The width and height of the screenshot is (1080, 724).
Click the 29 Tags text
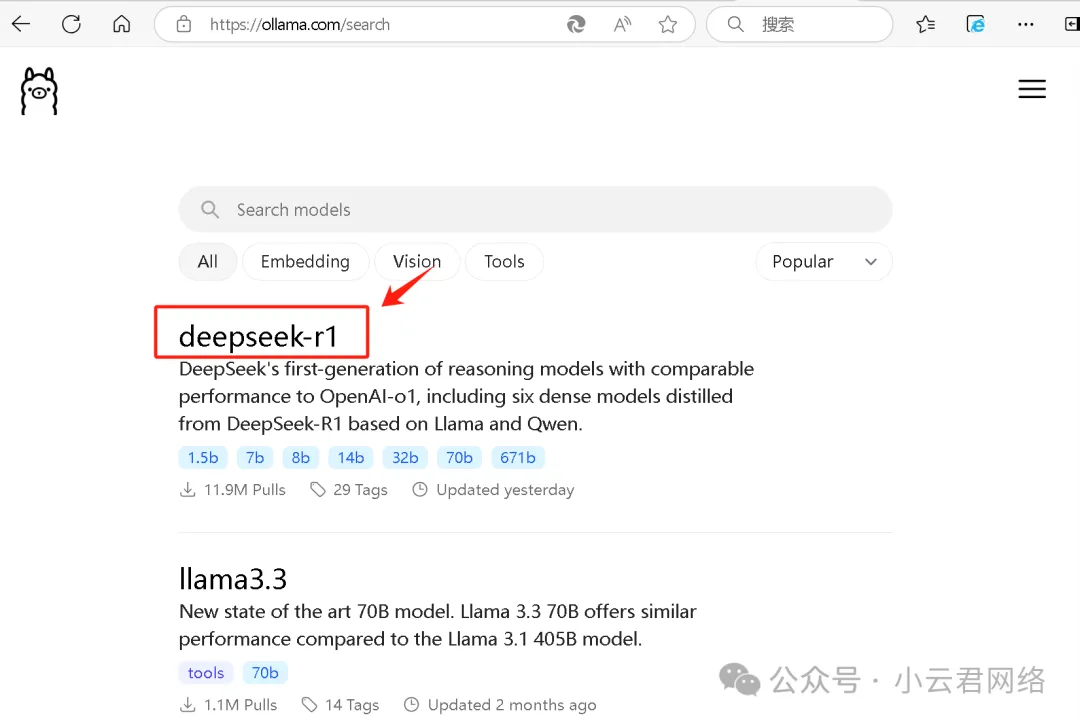[360, 490]
